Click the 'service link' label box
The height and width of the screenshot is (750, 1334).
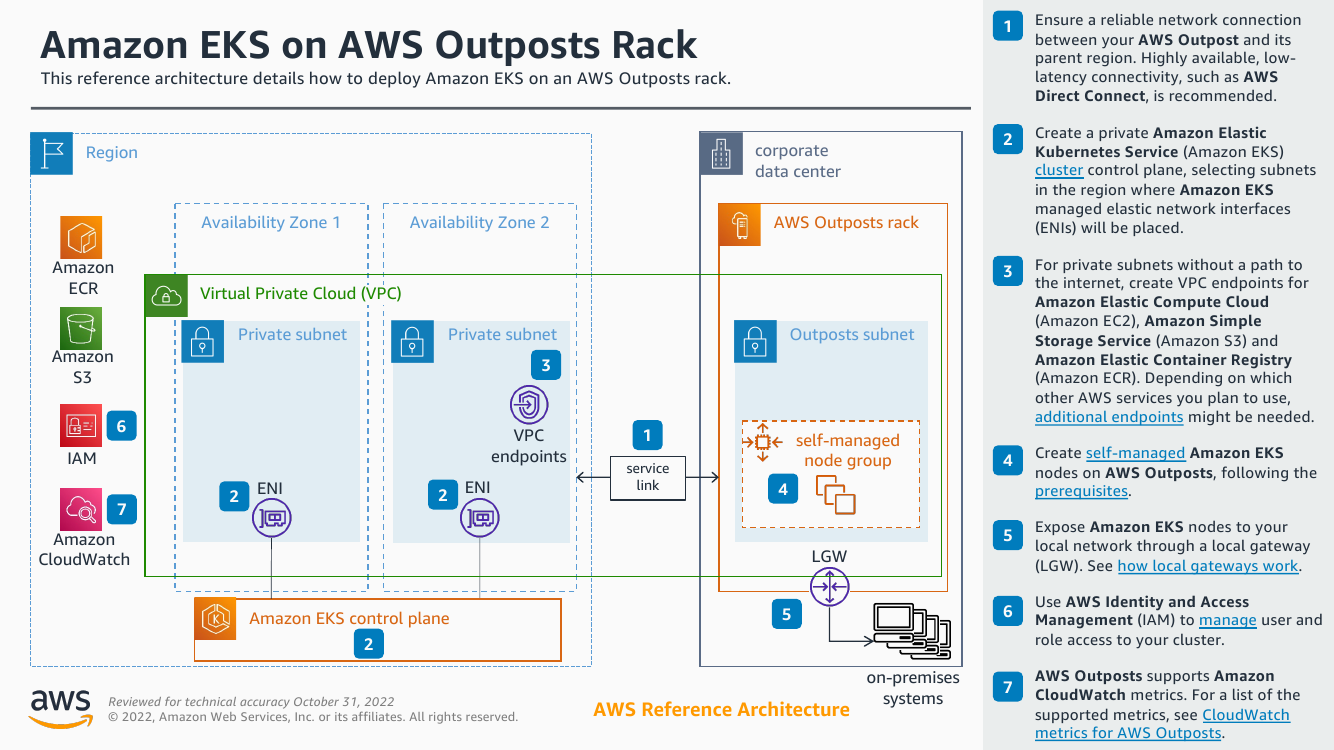(x=648, y=477)
